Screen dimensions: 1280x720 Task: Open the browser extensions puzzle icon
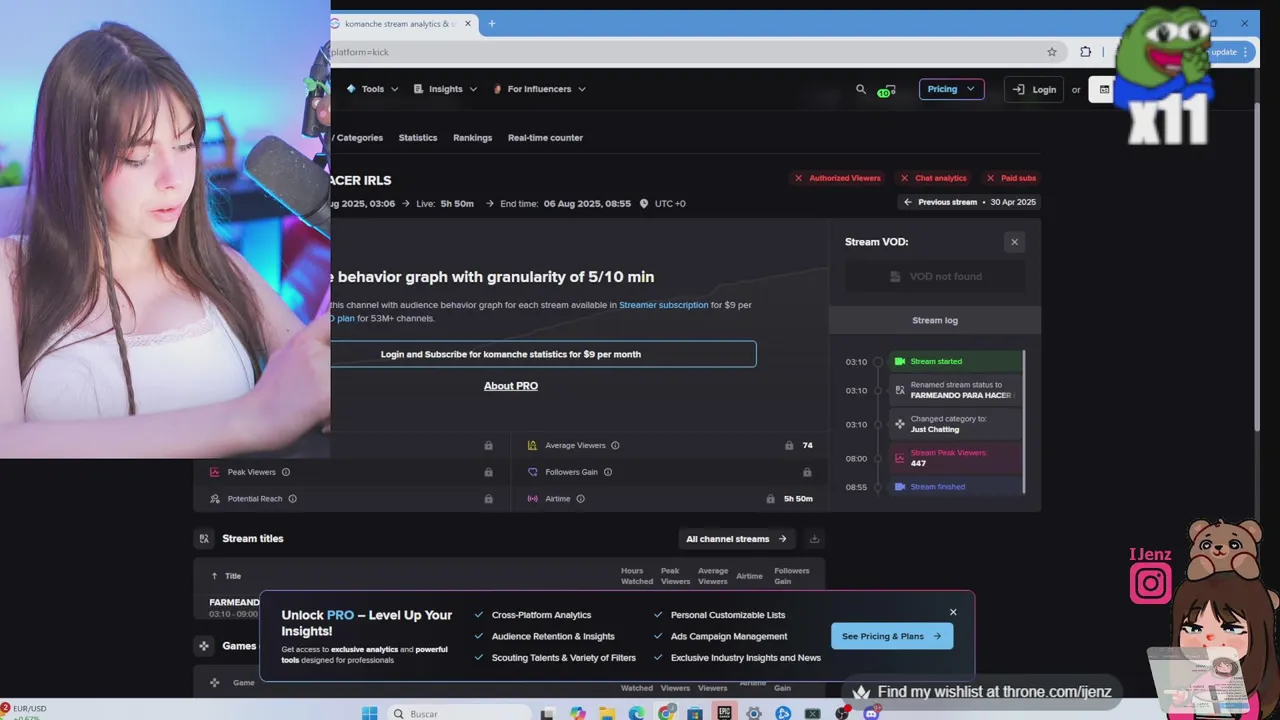(x=1086, y=52)
